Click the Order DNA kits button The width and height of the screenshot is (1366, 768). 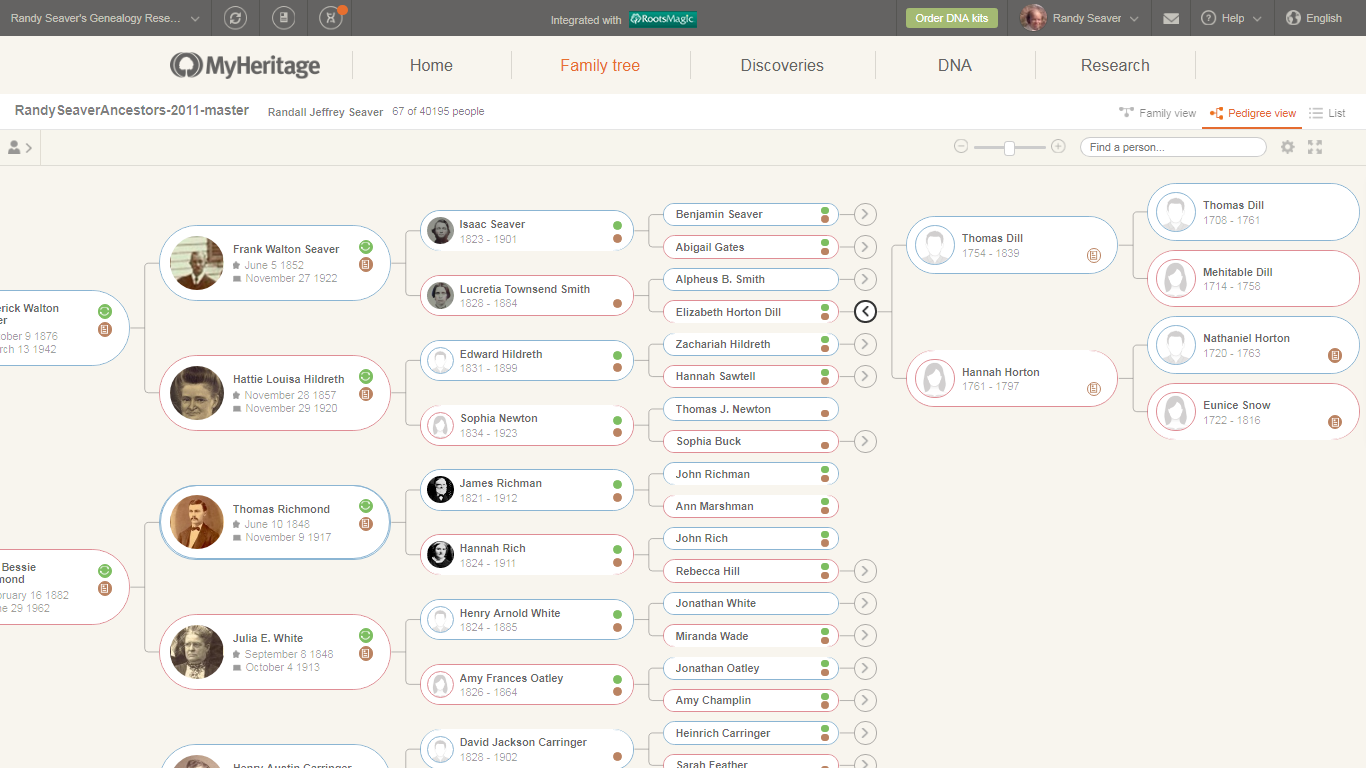pyautogui.click(x=951, y=17)
